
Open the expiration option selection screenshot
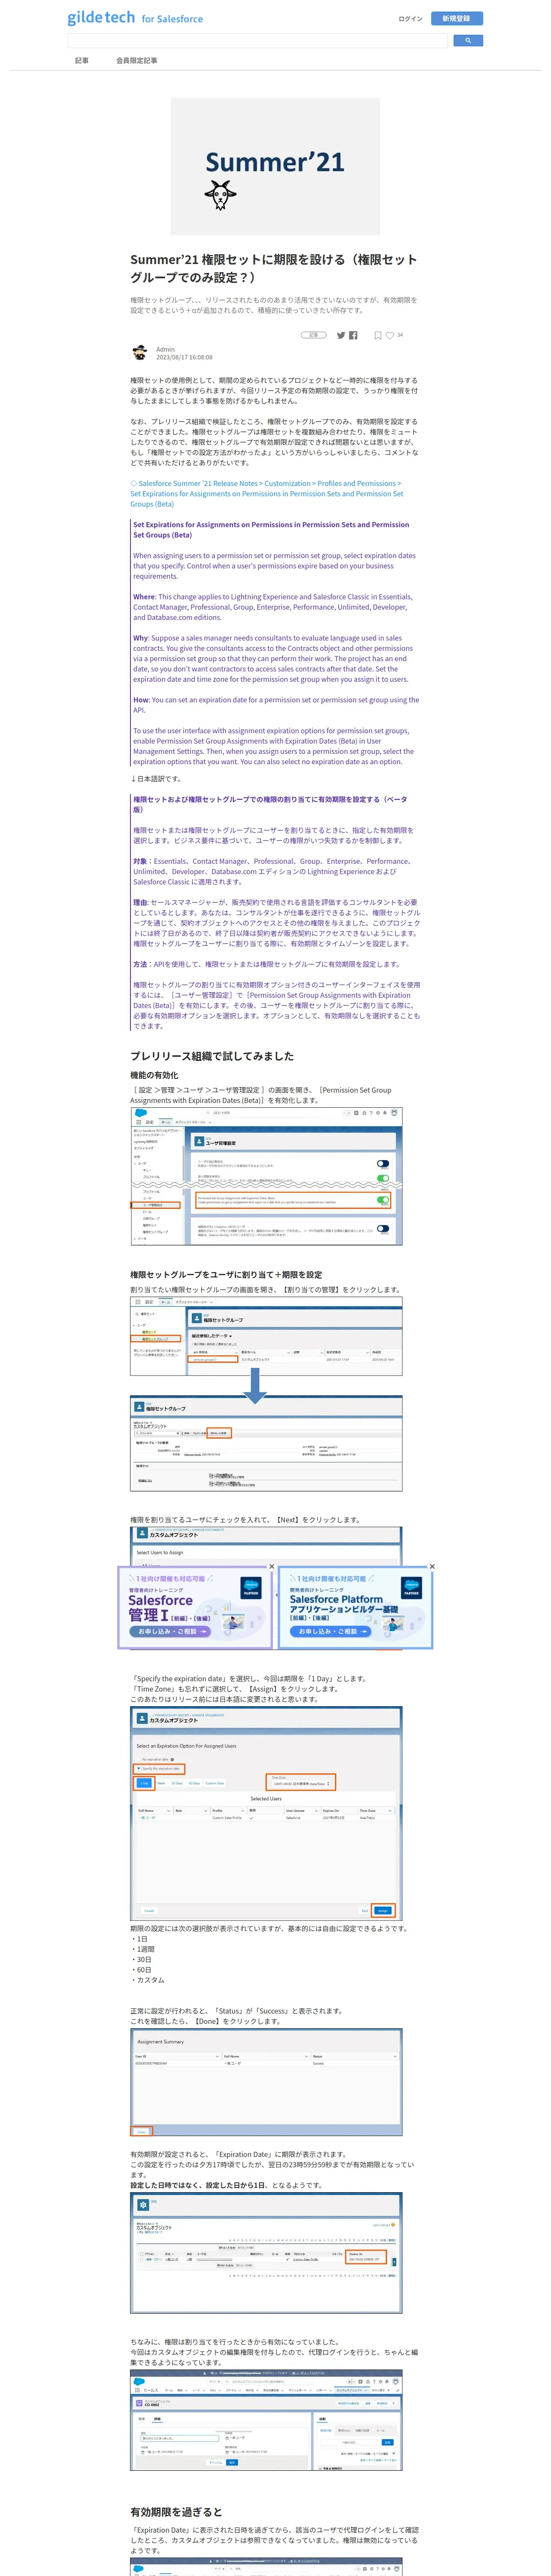[x=266, y=1813]
